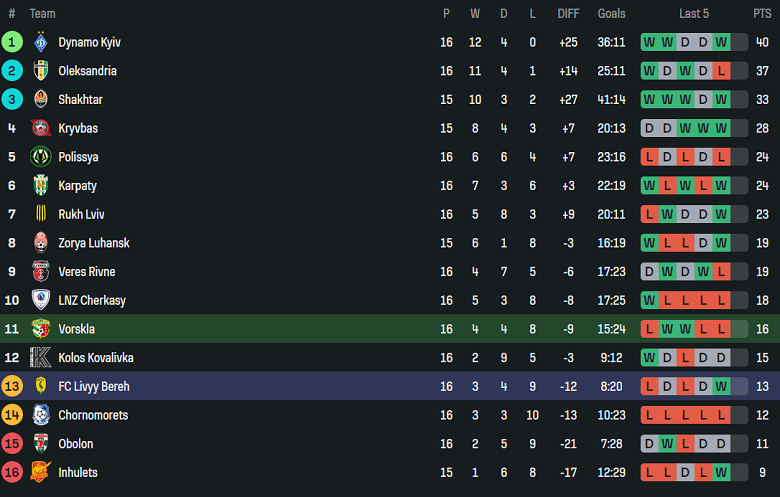Open the Oleksandria team logo
The width and height of the screenshot is (780, 497).
coord(41,71)
